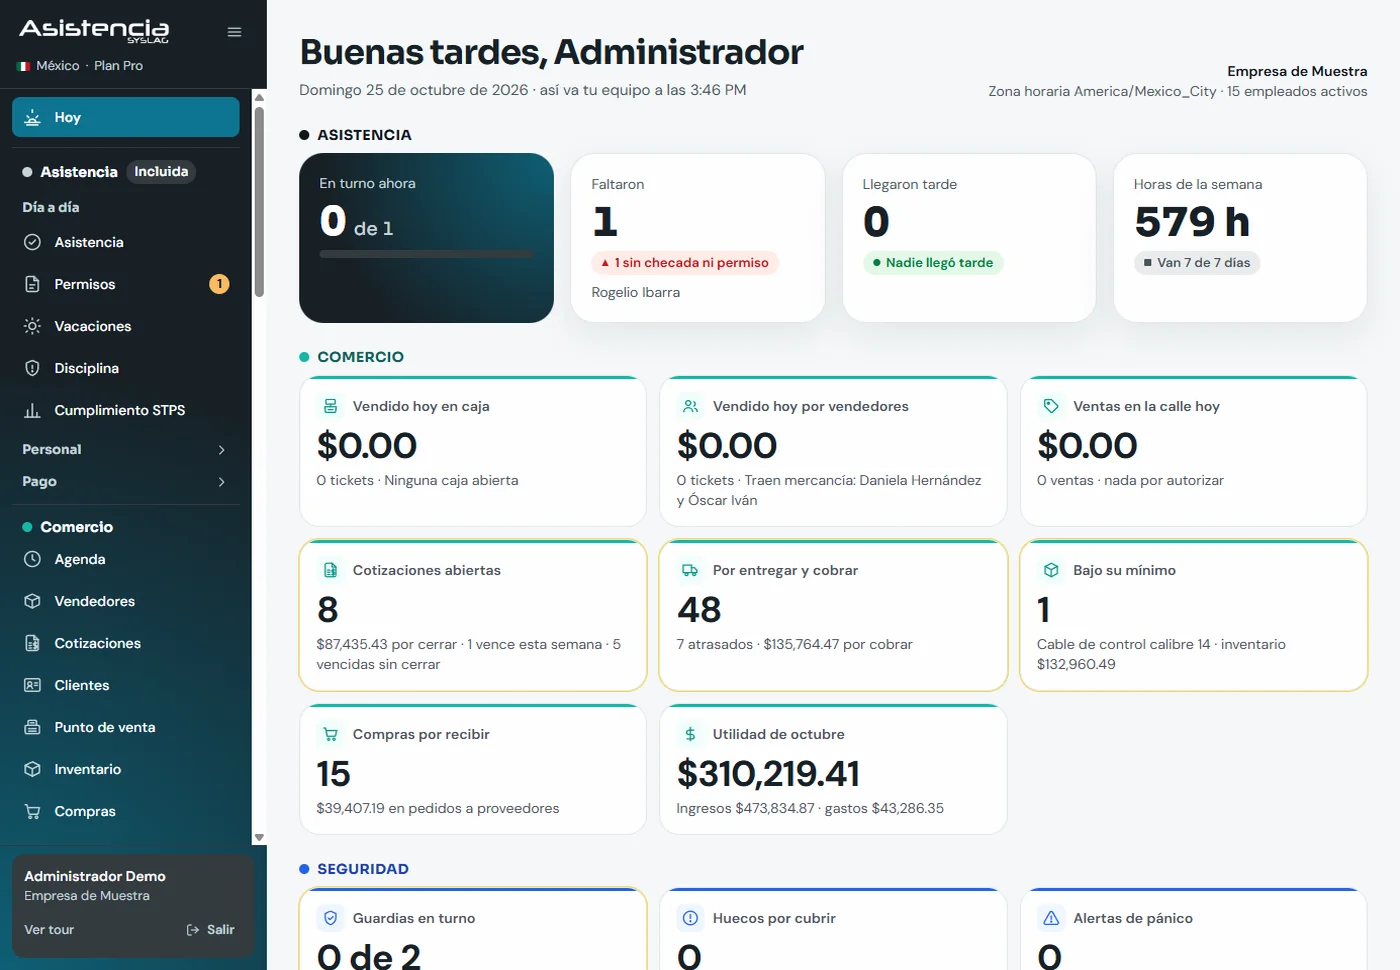Click the Cotizaciones file icon in sidebar

[x=32, y=643]
